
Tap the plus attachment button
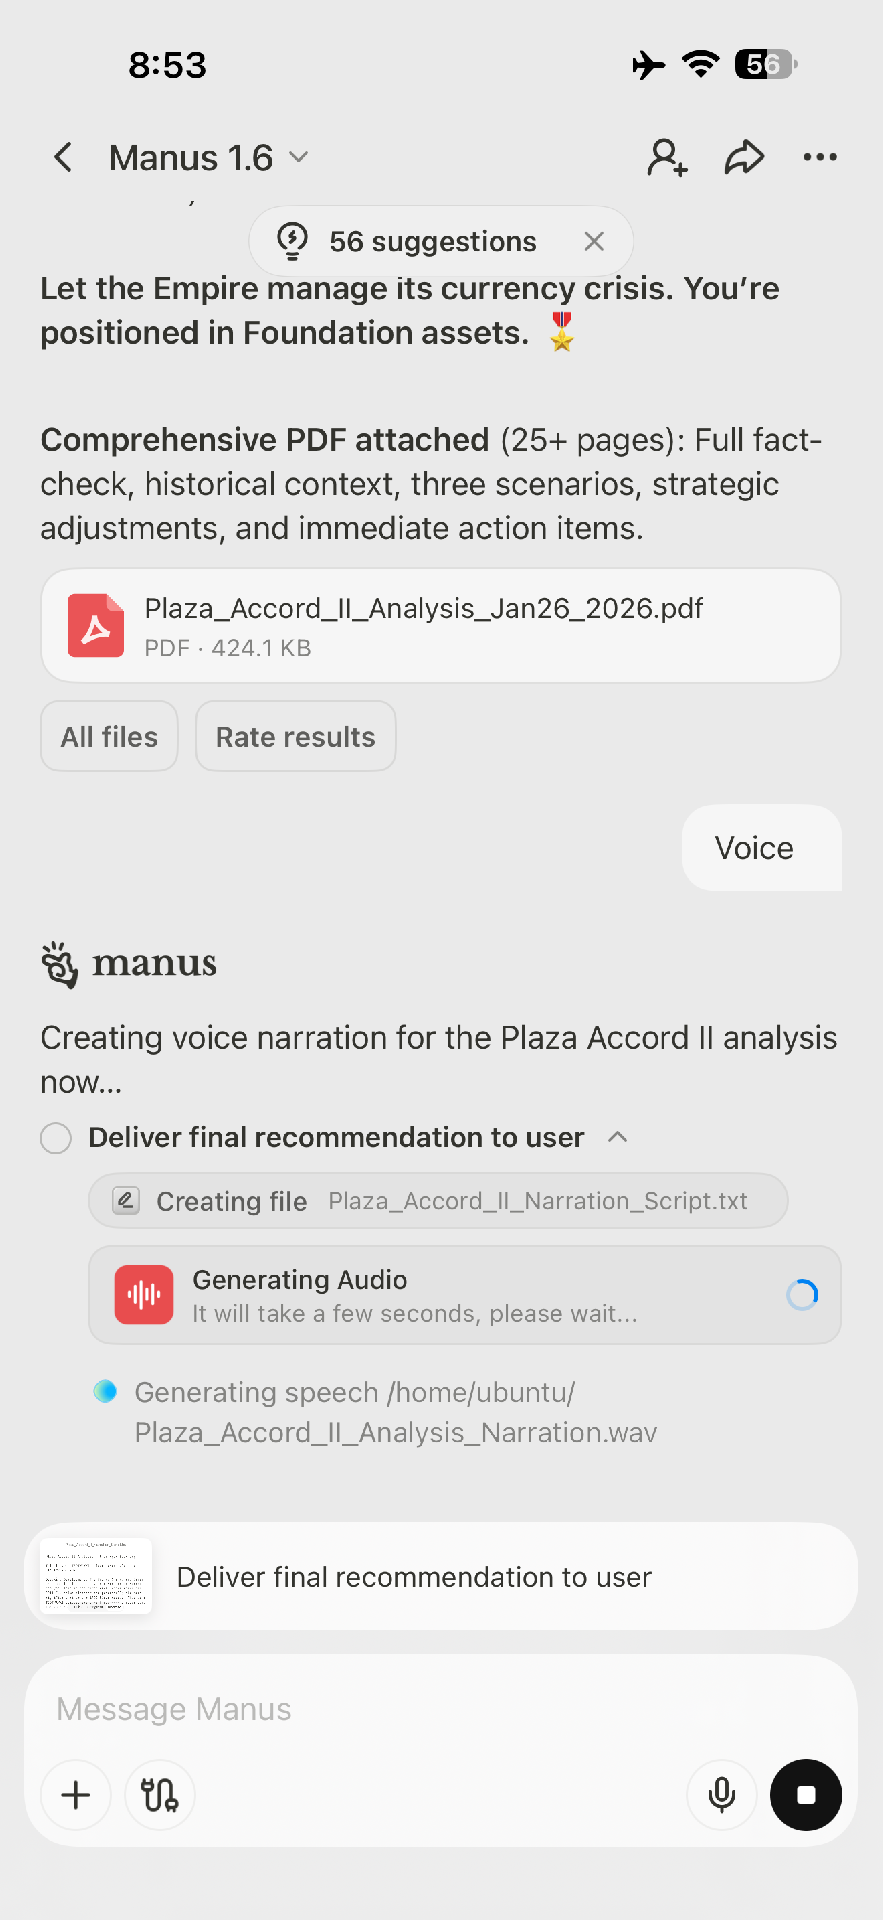pyautogui.click(x=76, y=1795)
